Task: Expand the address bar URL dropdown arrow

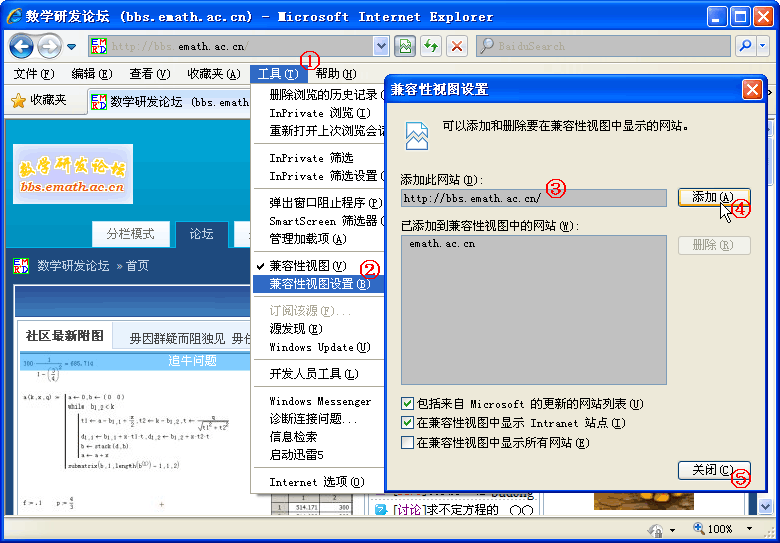Action: tap(380, 46)
